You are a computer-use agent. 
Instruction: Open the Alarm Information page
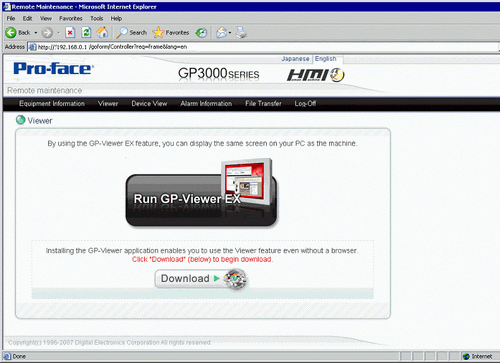pos(206,104)
